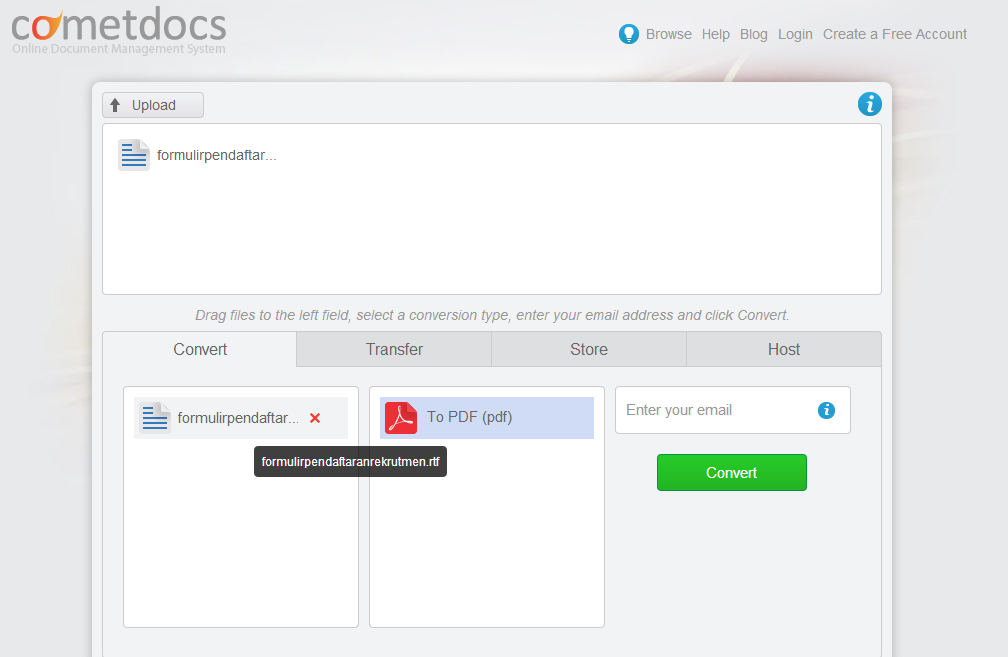Remove file with the red X

pos(315,418)
